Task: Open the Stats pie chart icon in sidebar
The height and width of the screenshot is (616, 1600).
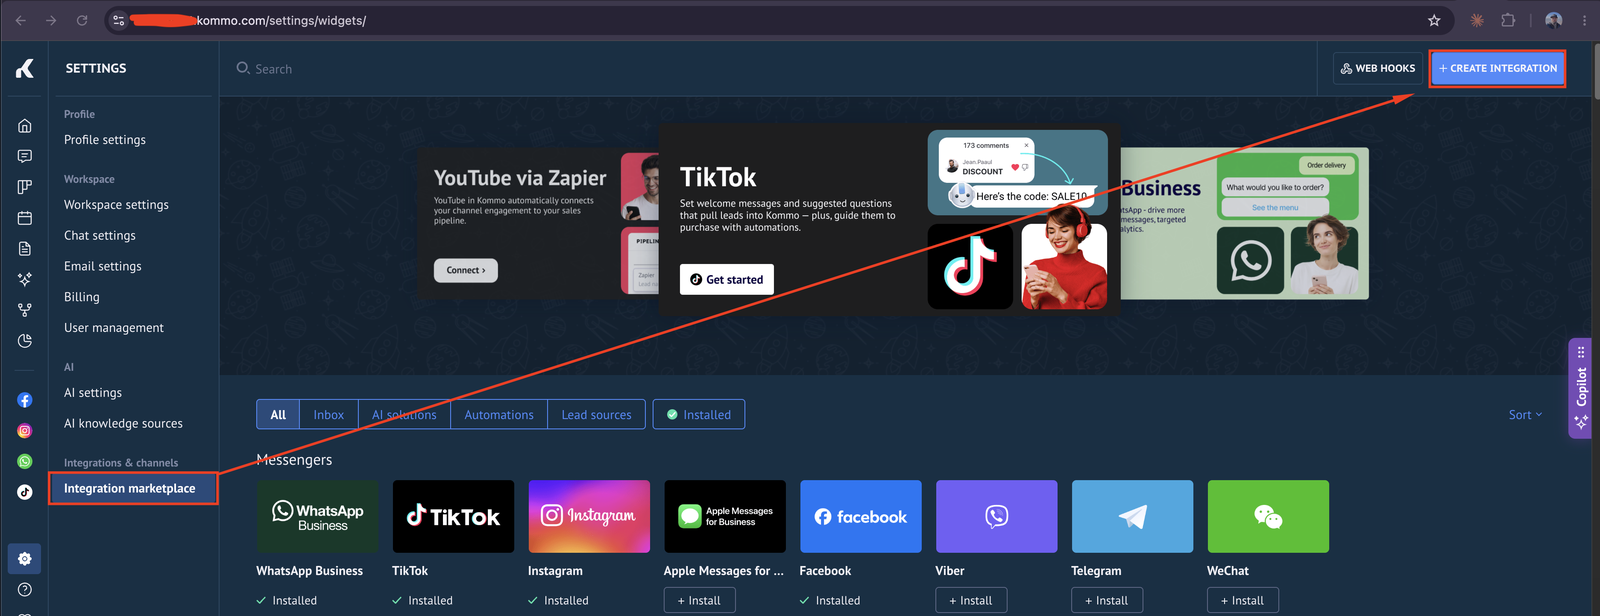Action: point(25,341)
